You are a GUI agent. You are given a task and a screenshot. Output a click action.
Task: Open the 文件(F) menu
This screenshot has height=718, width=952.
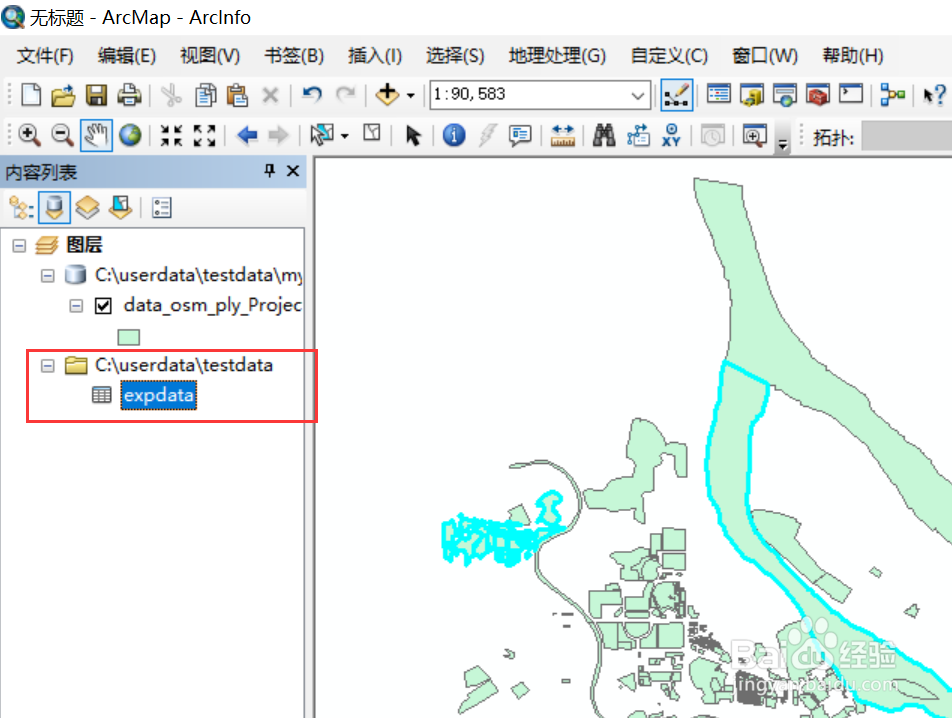tap(44, 56)
